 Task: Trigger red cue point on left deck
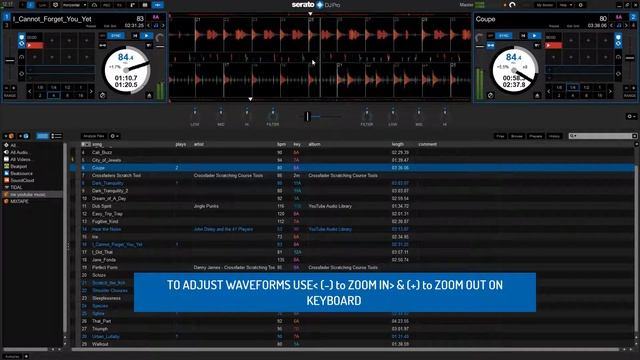(x=35, y=45)
